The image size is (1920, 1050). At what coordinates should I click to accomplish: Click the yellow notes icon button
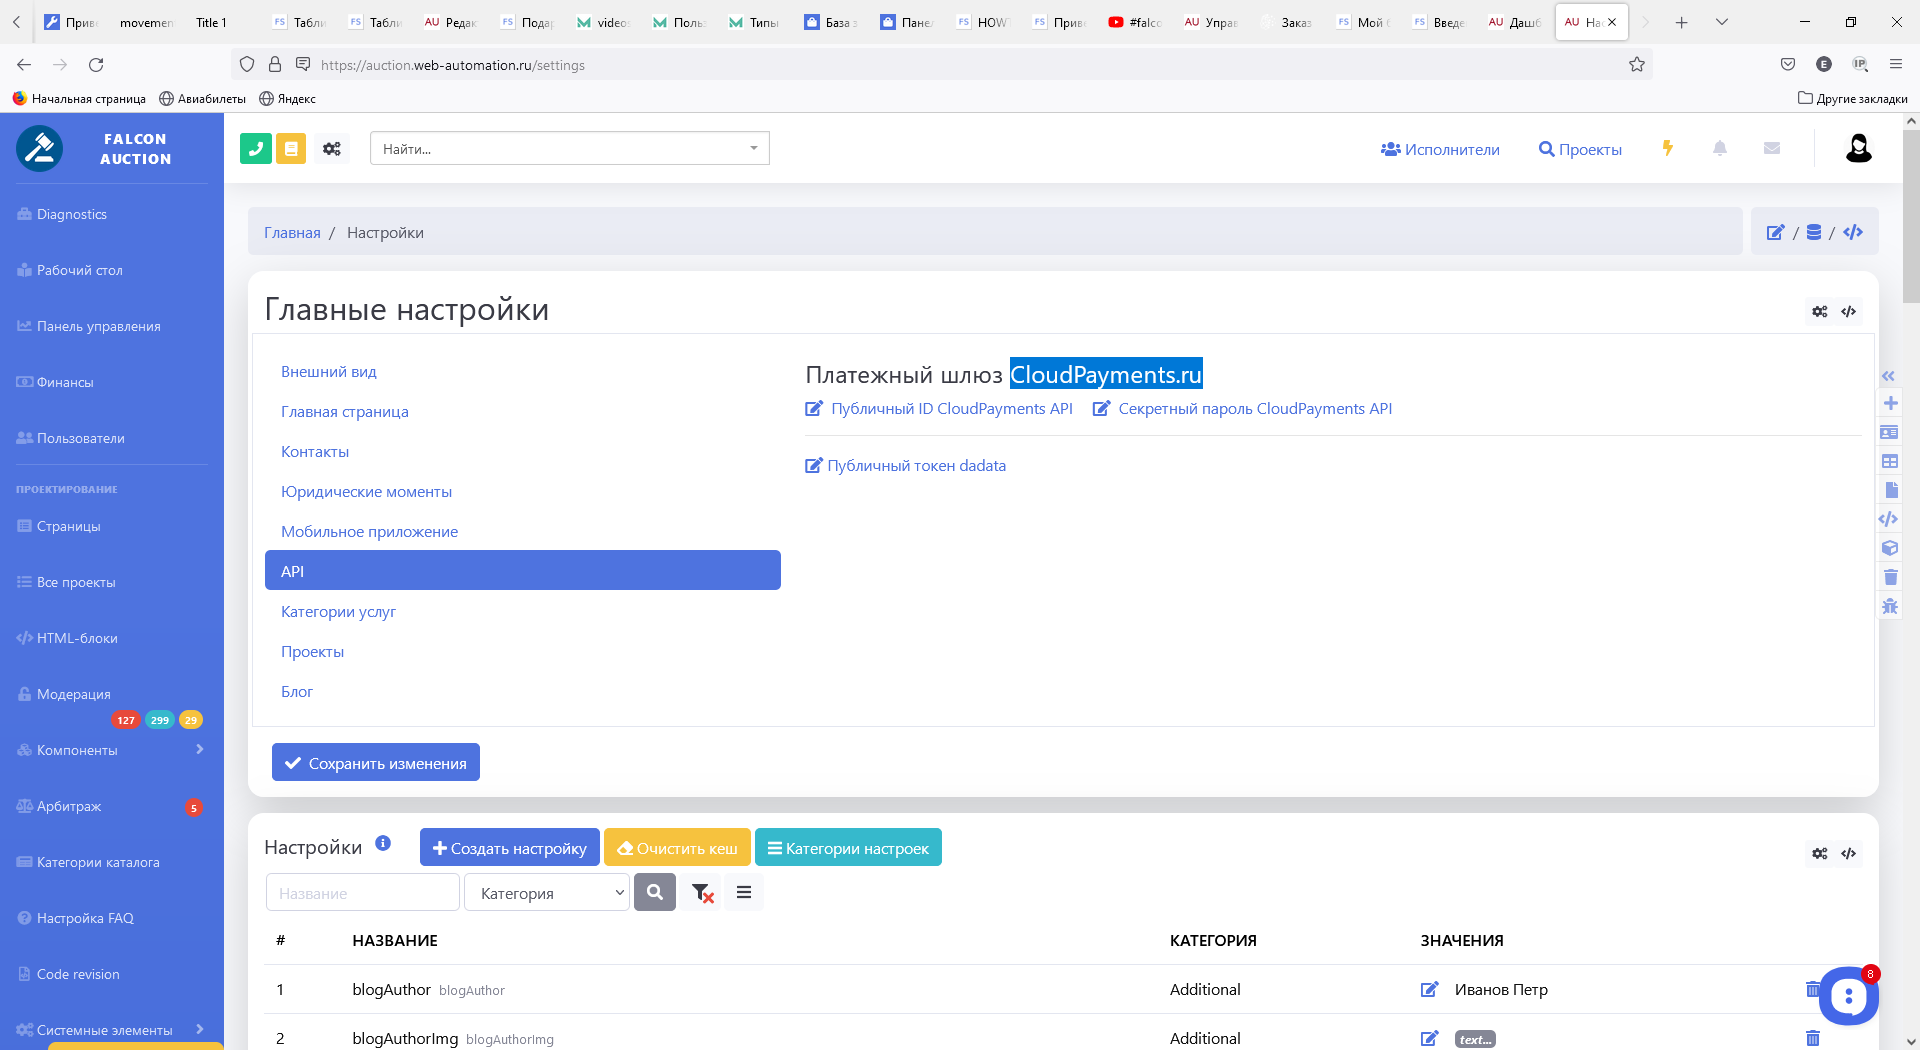point(291,149)
